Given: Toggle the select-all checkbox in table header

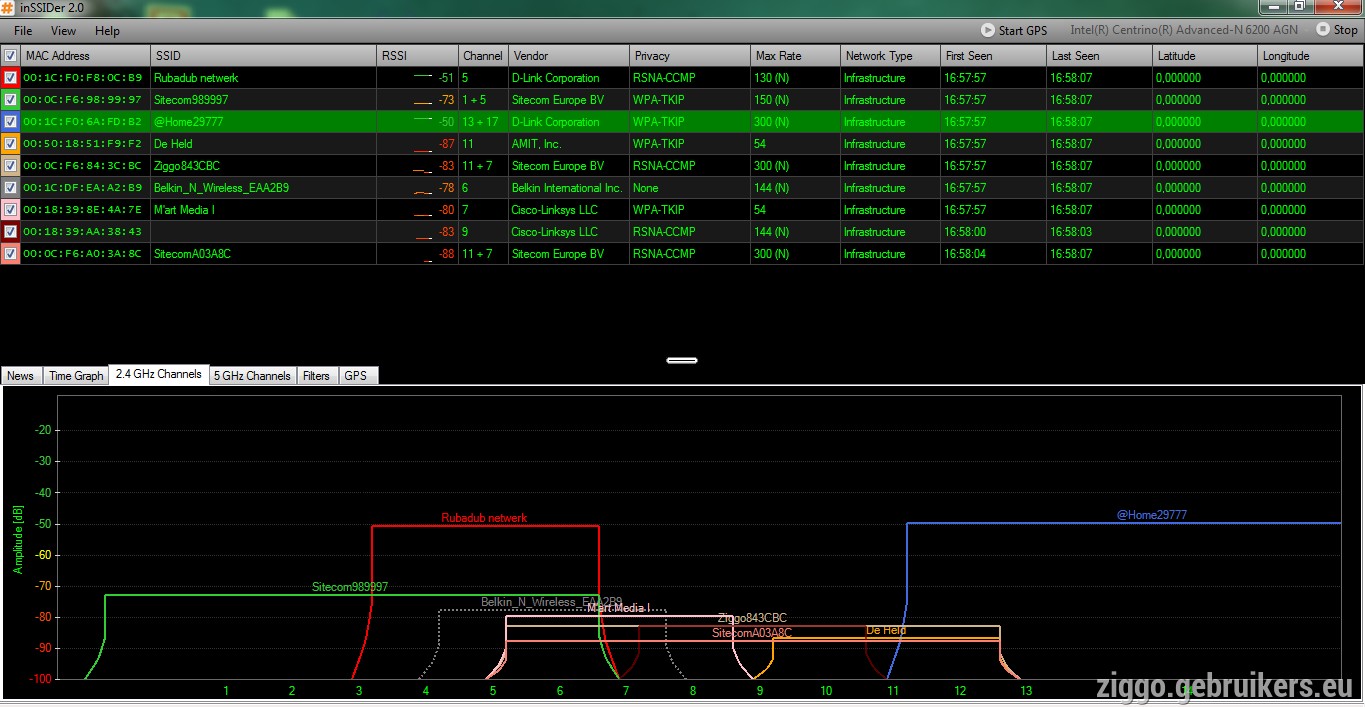Looking at the screenshot, I should [x=10, y=56].
